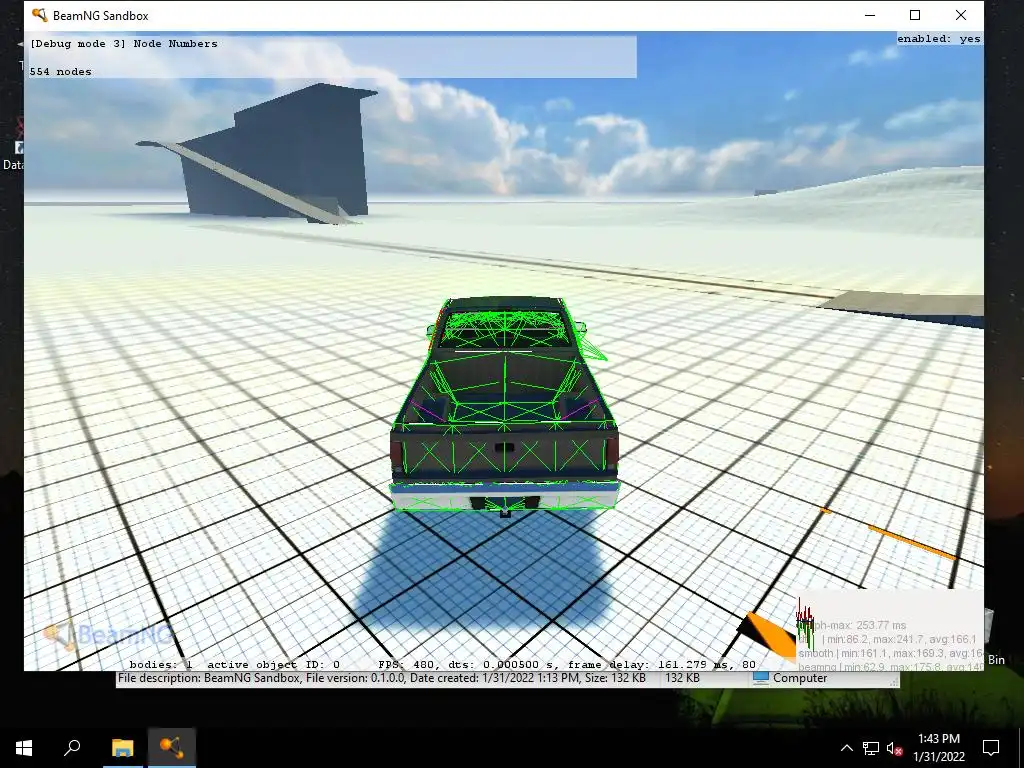Click the 'FPS: 480' readout
The height and width of the screenshot is (768, 1024).
(407, 665)
